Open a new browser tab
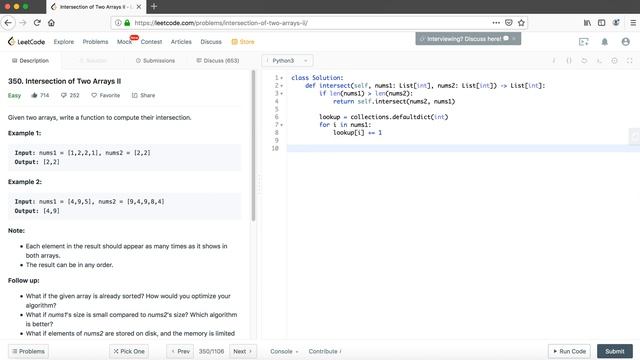The width and height of the screenshot is (640, 360). (154, 7)
